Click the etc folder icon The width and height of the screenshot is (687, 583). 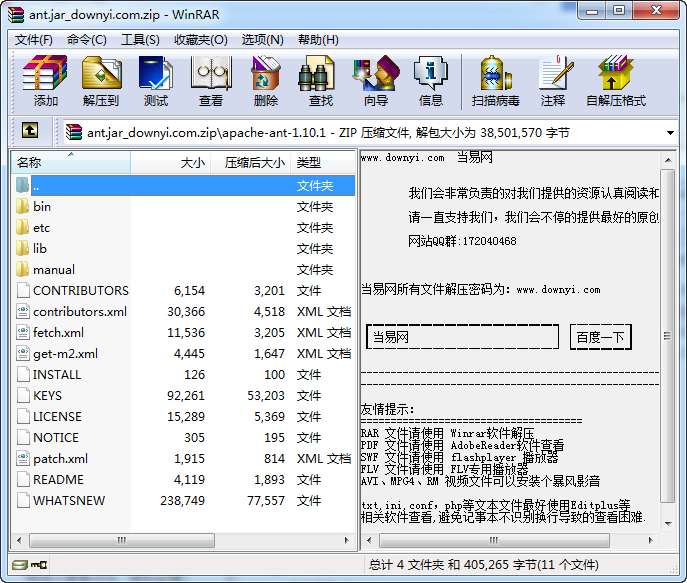click(x=22, y=227)
